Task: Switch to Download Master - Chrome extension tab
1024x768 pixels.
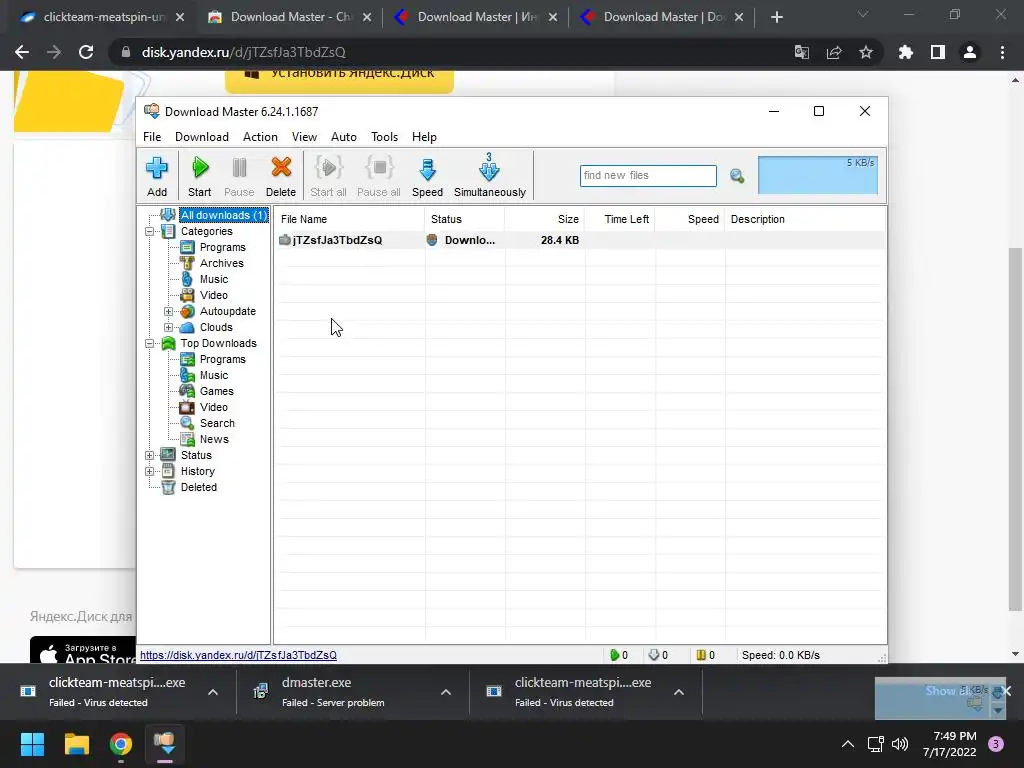Action: [x=291, y=17]
